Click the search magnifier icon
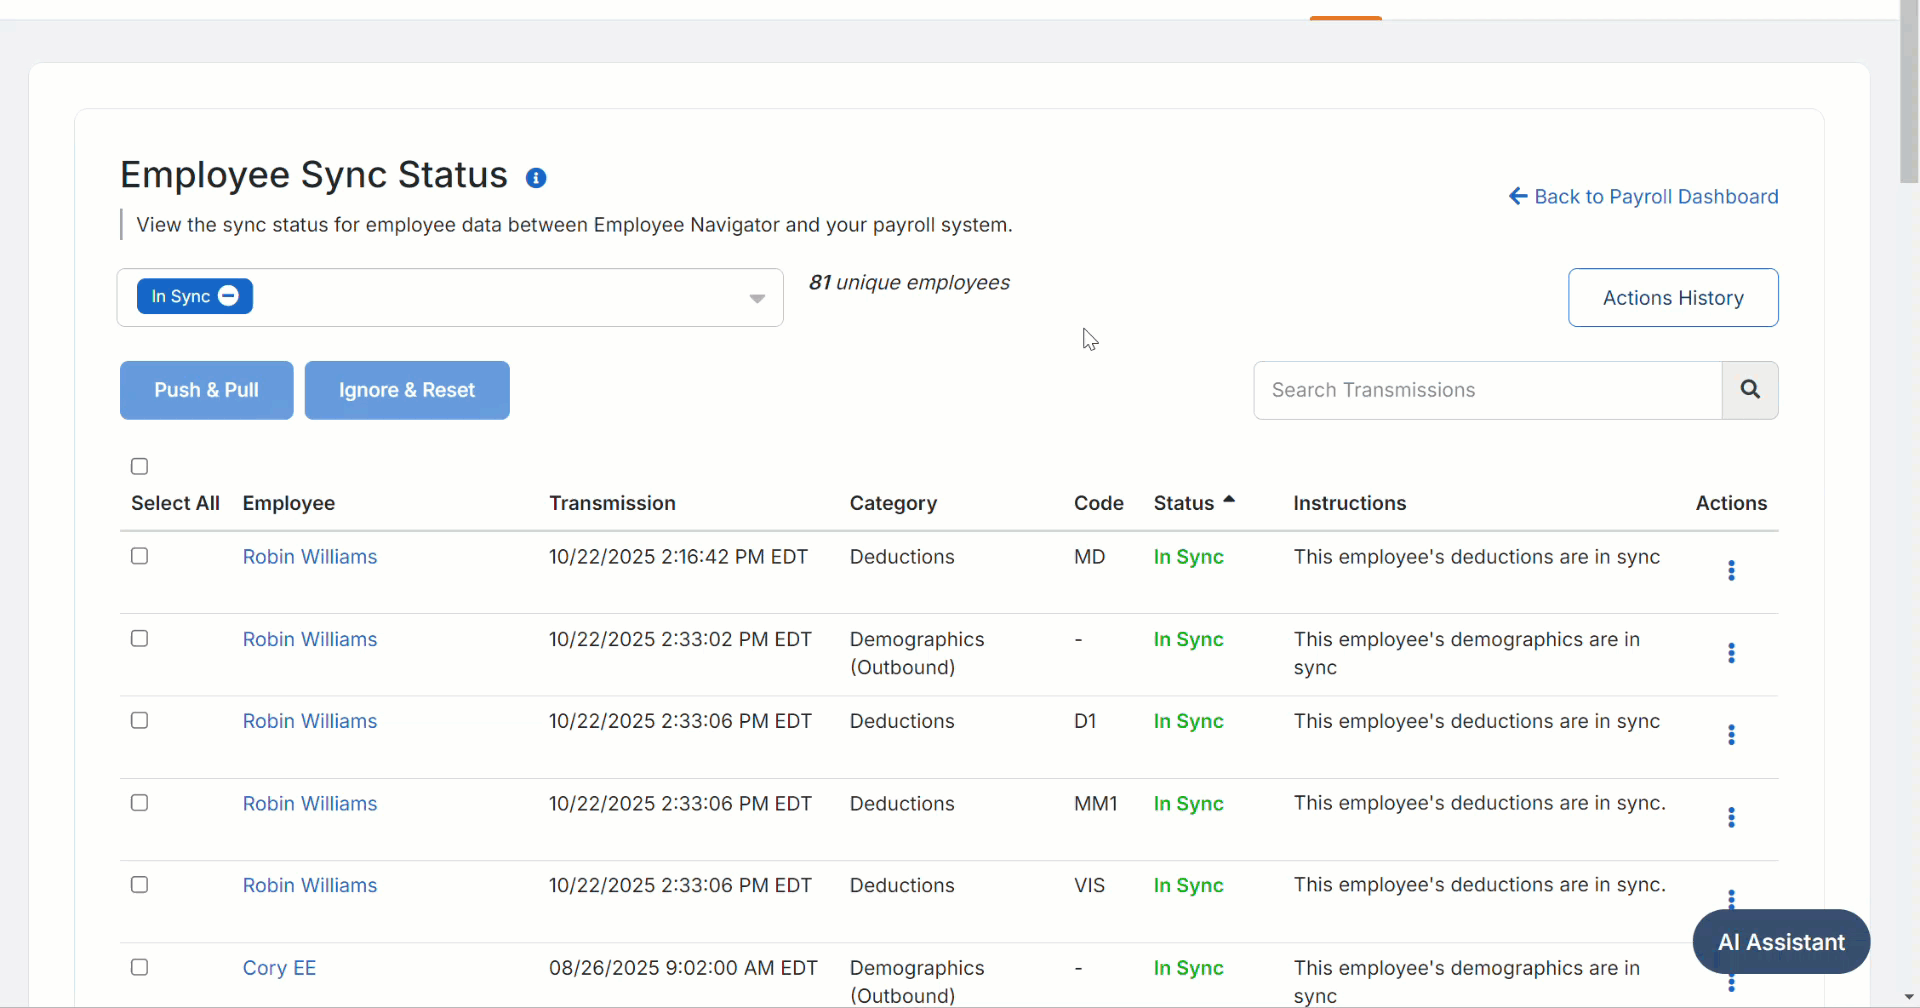This screenshot has width=1920, height=1008. coord(1750,390)
